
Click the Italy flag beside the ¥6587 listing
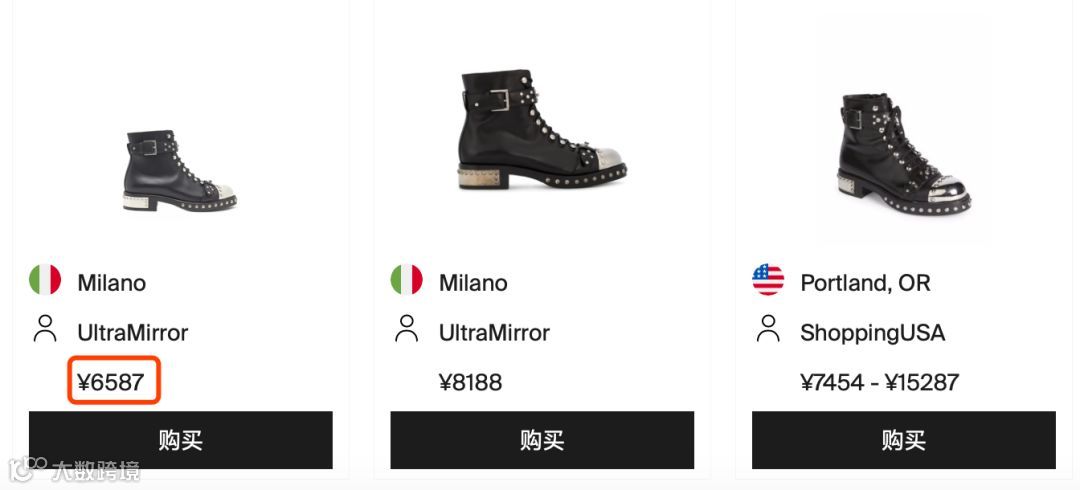pyautogui.click(x=45, y=279)
